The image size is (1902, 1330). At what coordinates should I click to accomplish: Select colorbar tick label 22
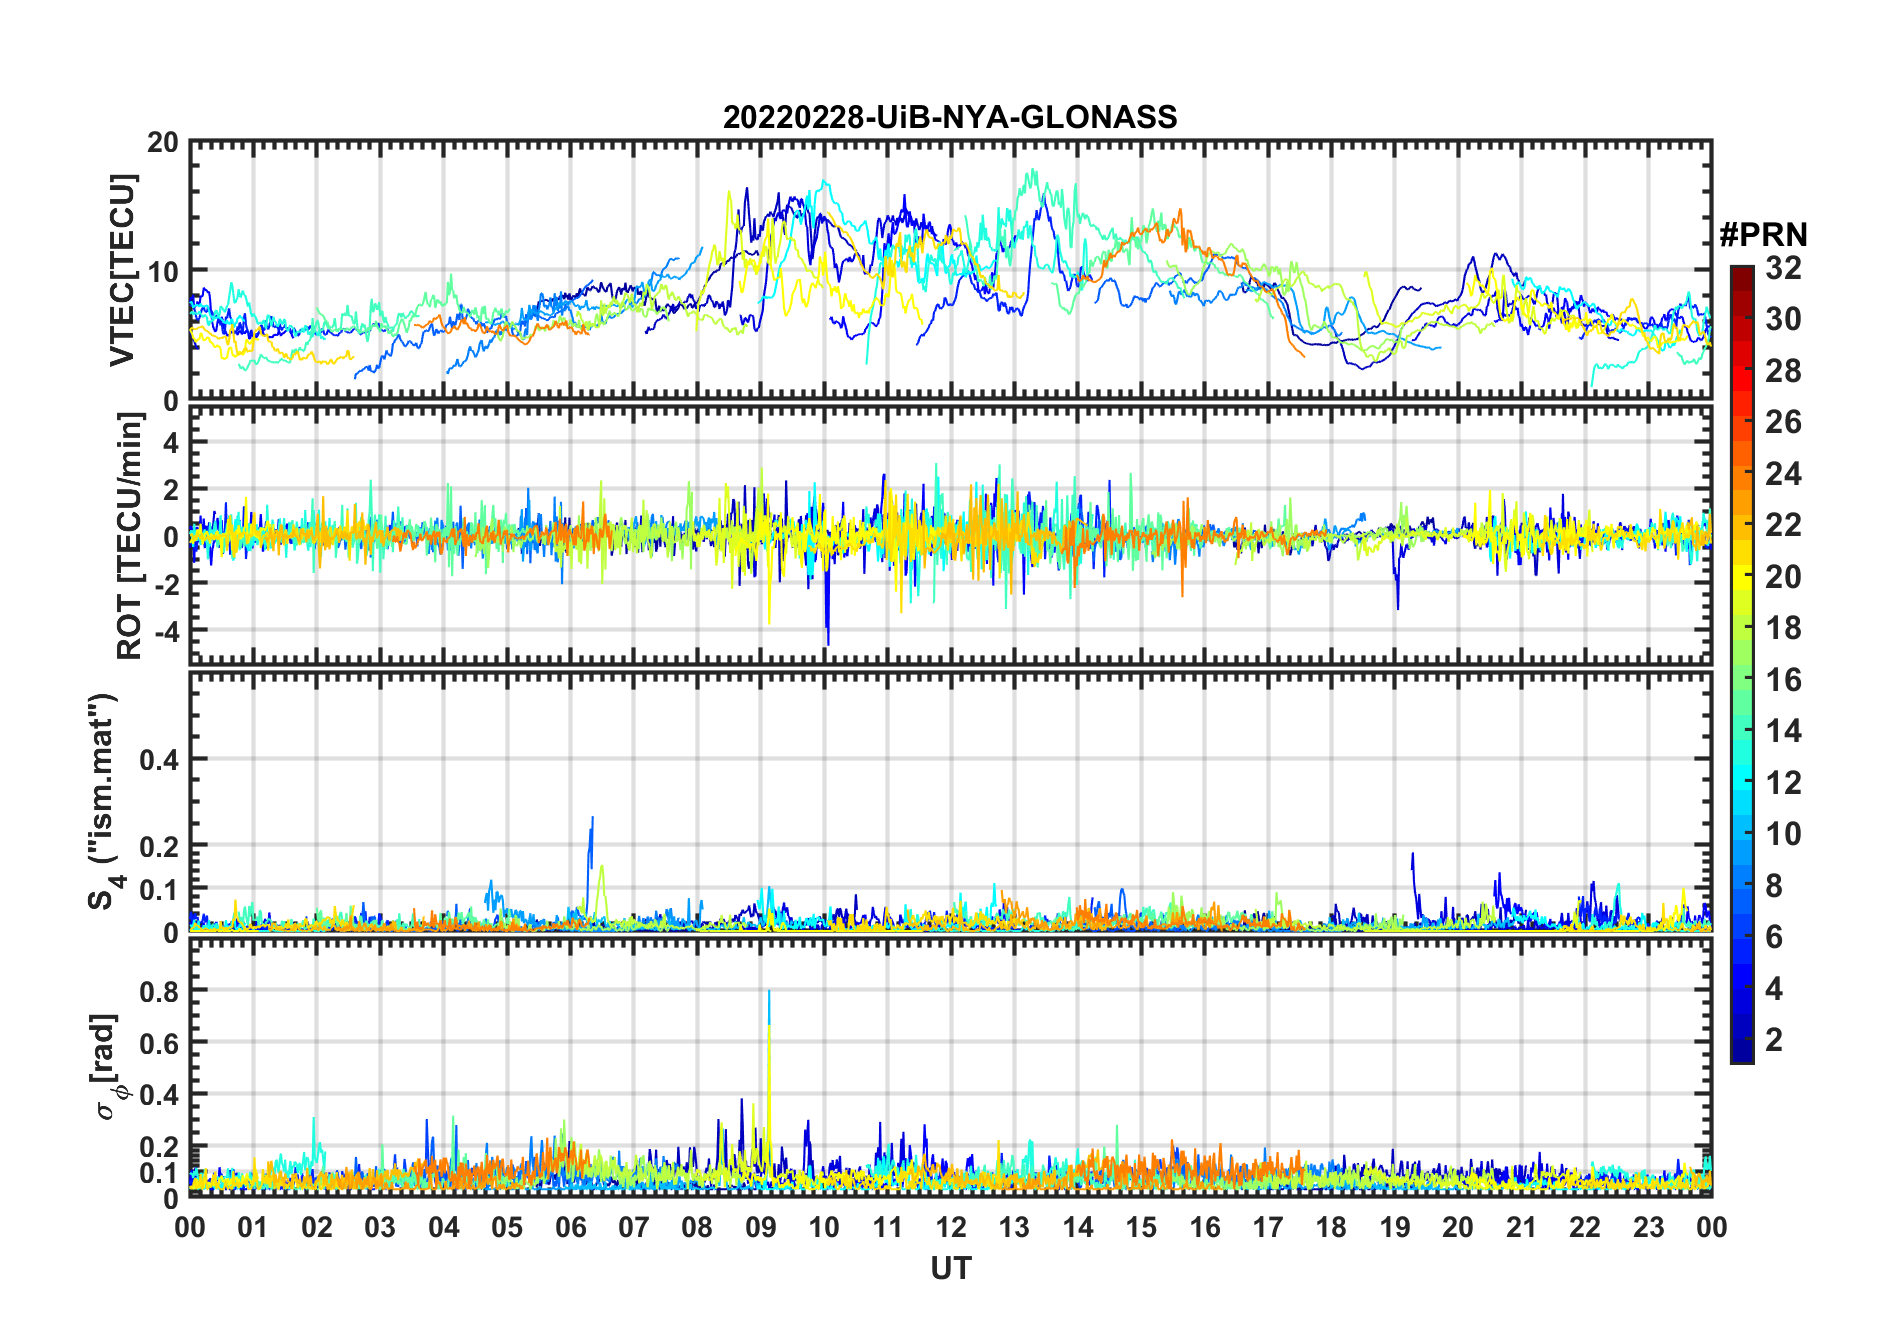[x=1783, y=525]
